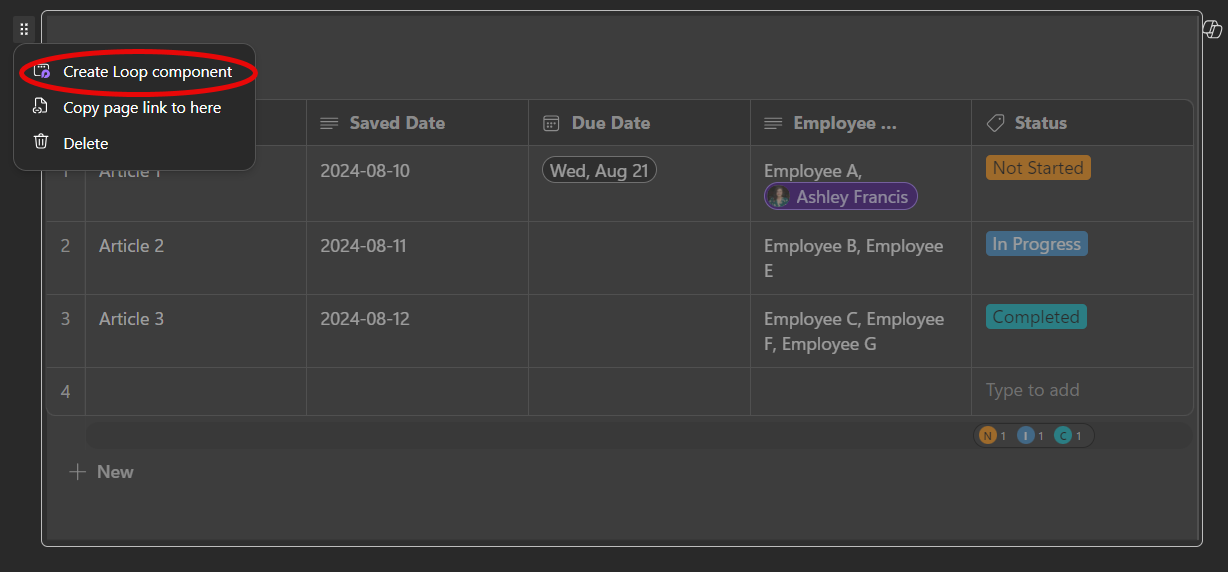
Task: Select Create Loop component menu item
Action: (x=134, y=72)
